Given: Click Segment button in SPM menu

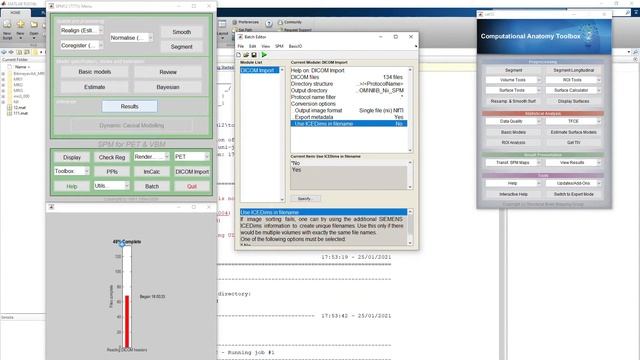Looking at the screenshot, I should [182, 47].
